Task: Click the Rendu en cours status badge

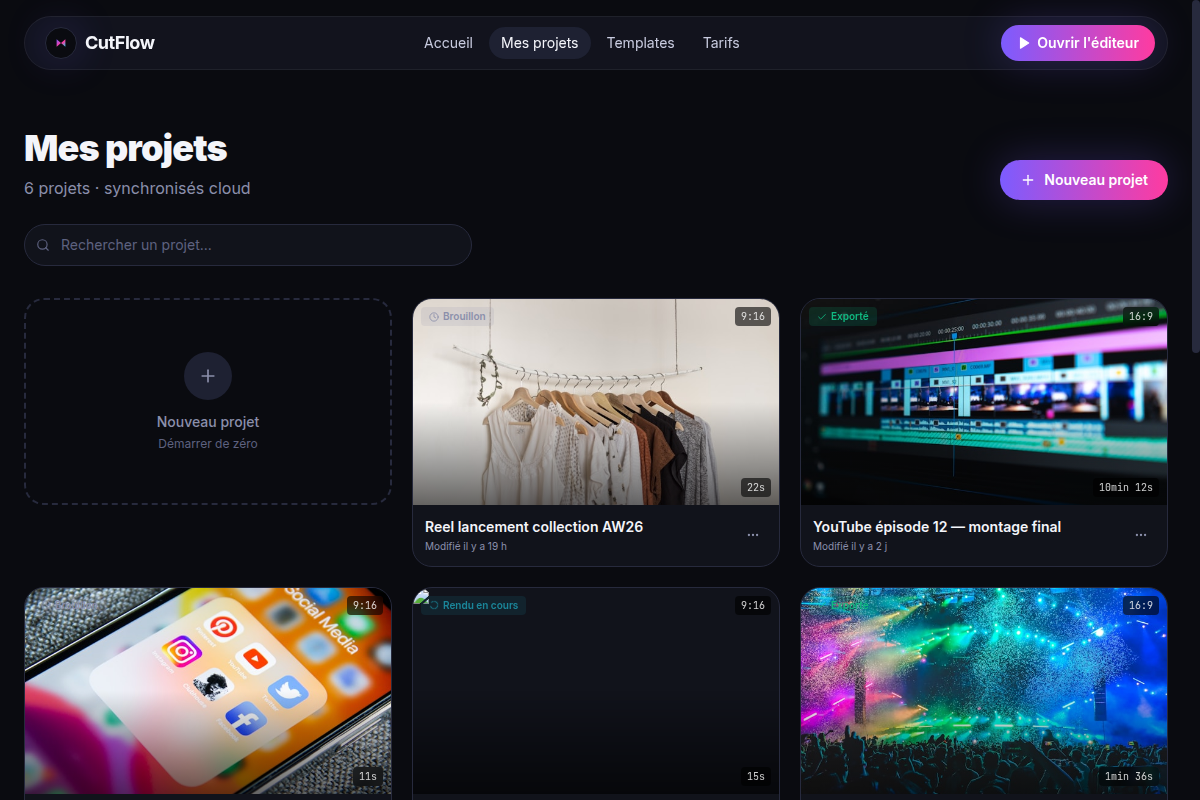Action: click(x=473, y=605)
